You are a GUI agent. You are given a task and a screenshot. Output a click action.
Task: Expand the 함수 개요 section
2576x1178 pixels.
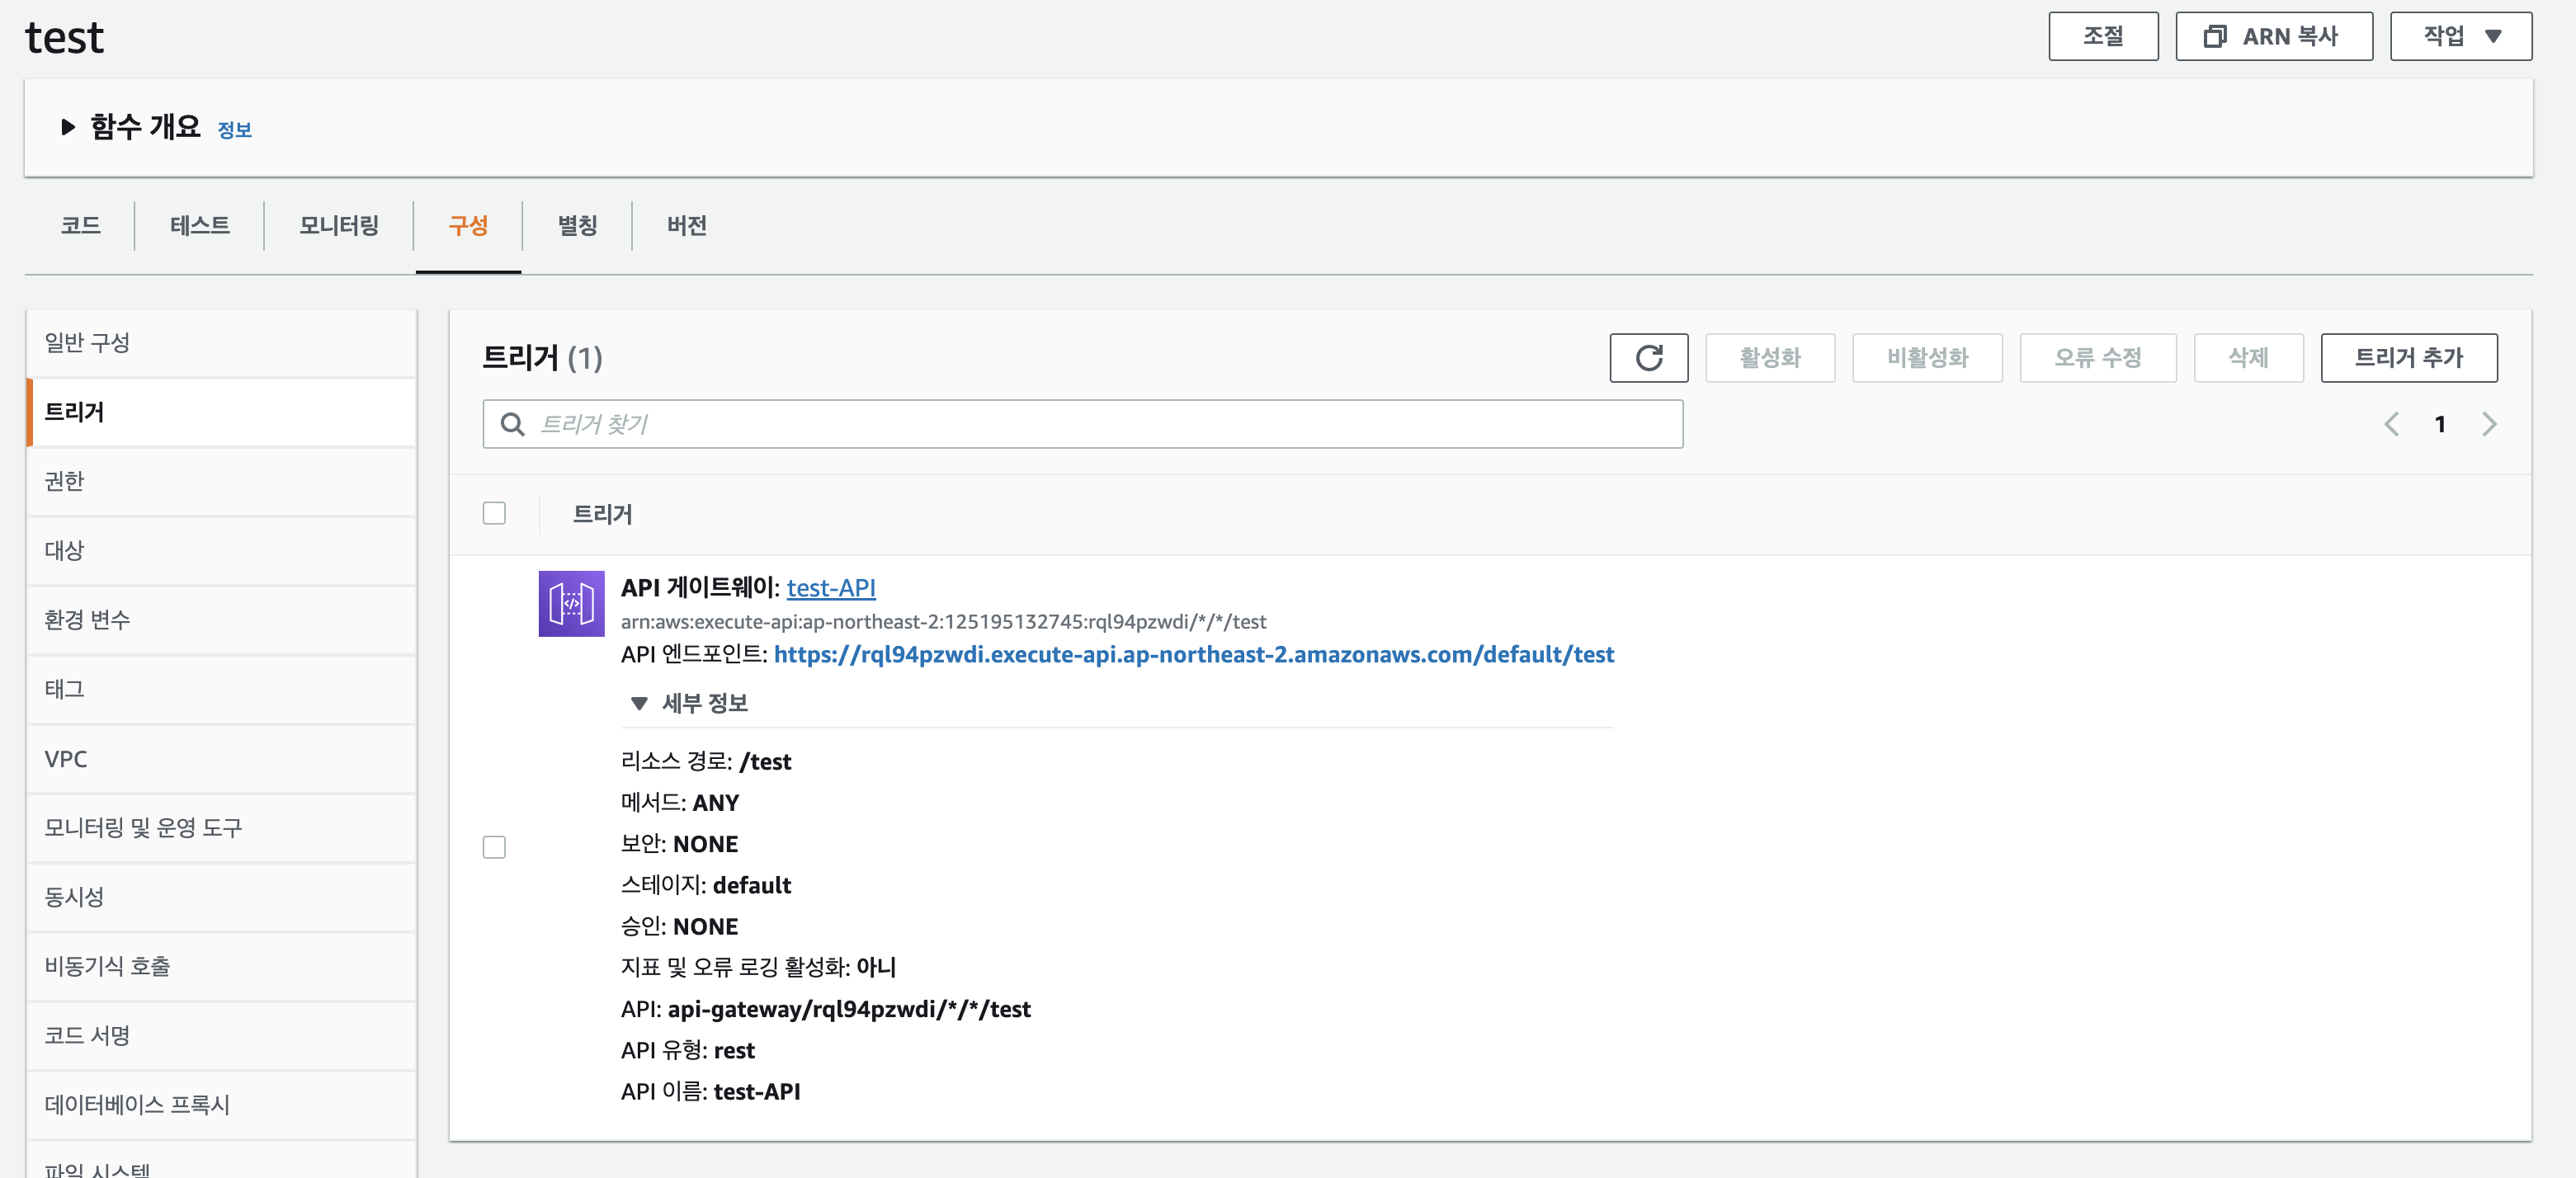[68, 127]
